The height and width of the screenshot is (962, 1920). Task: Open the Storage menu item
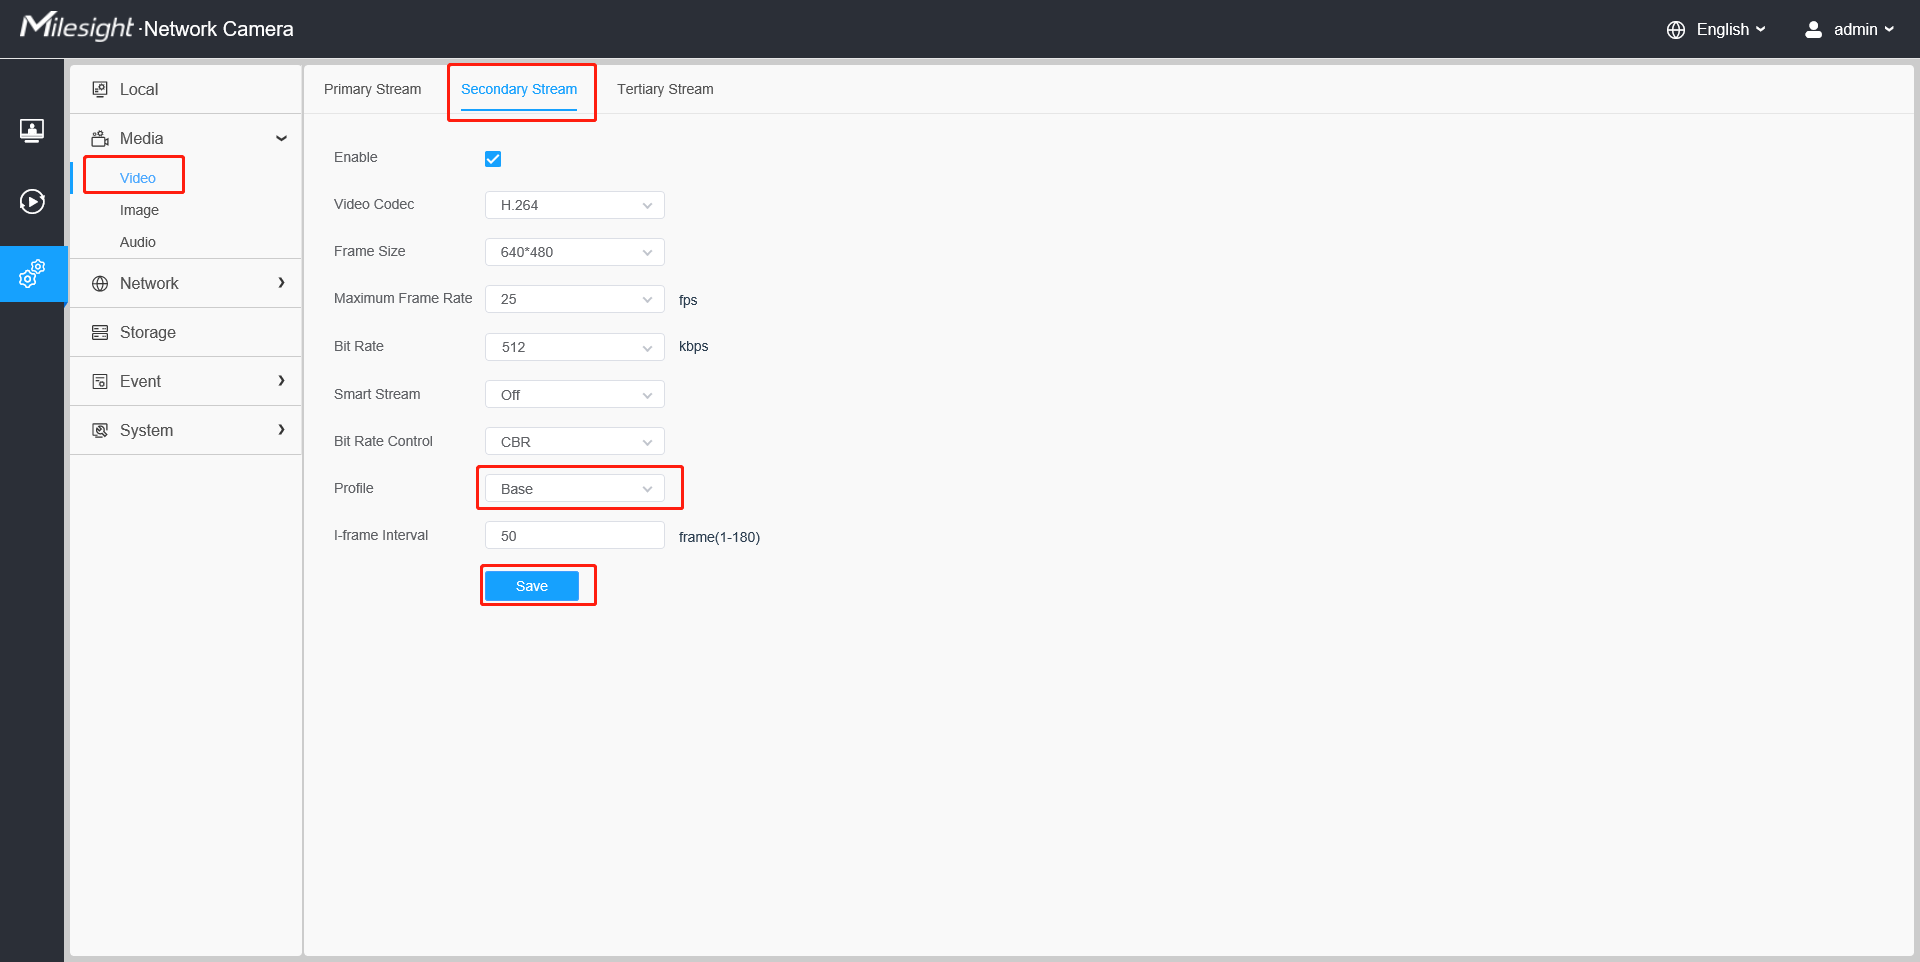(186, 332)
